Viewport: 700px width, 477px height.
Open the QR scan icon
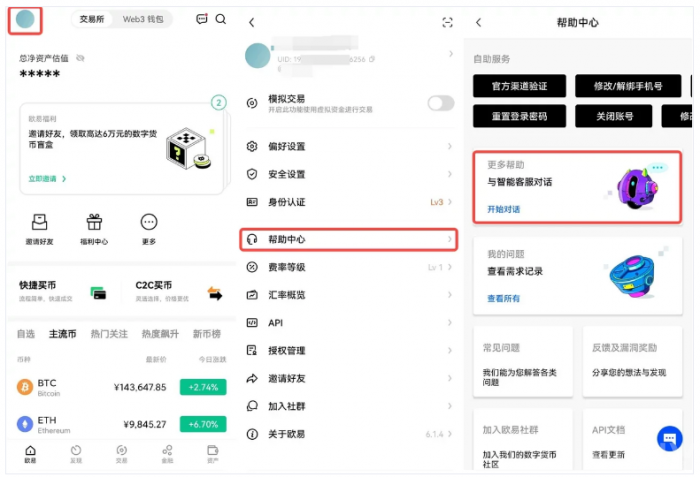[x=447, y=22]
